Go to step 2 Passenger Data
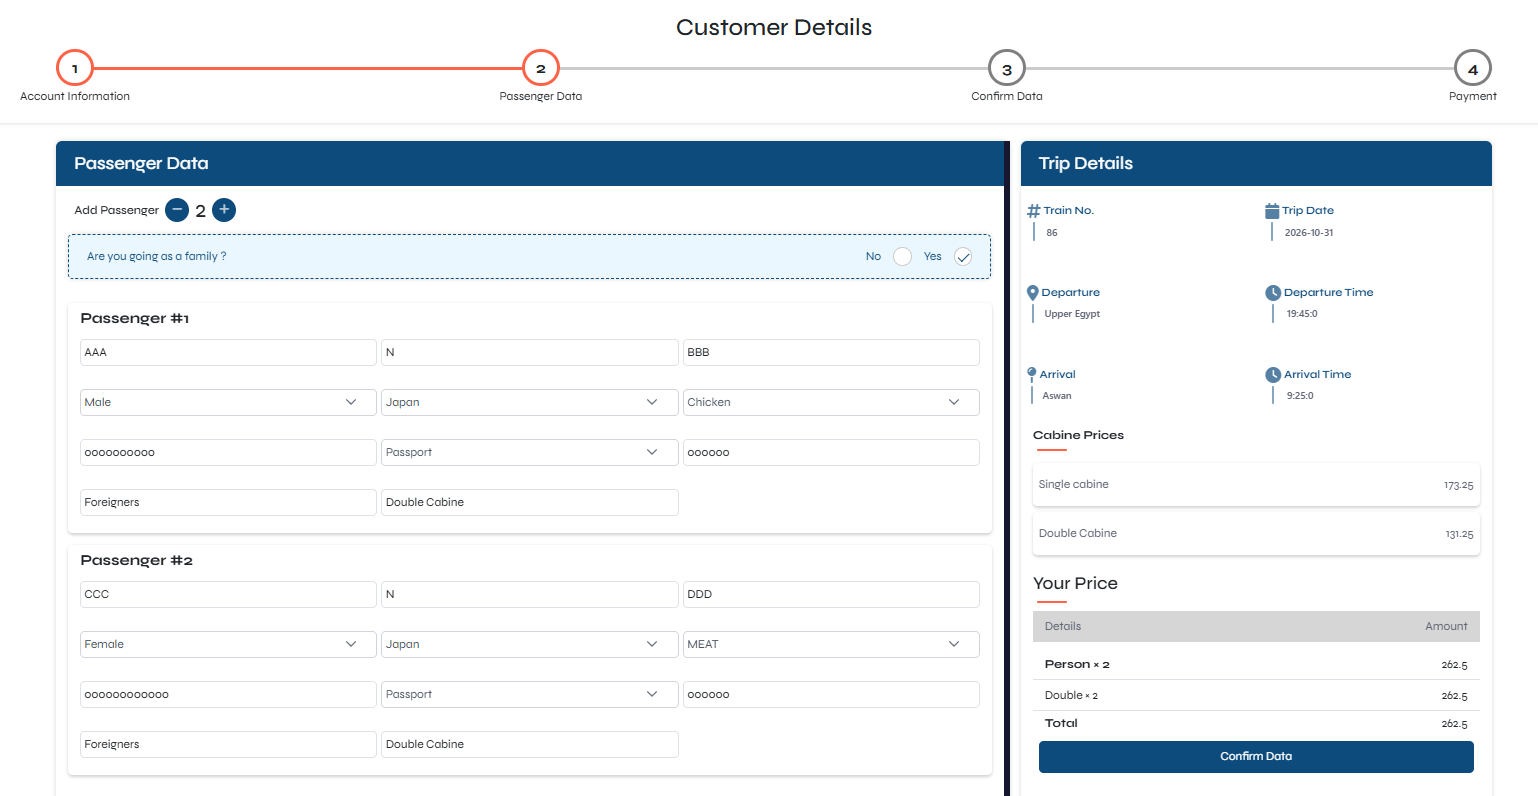1538x796 pixels. [x=541, y=69]
